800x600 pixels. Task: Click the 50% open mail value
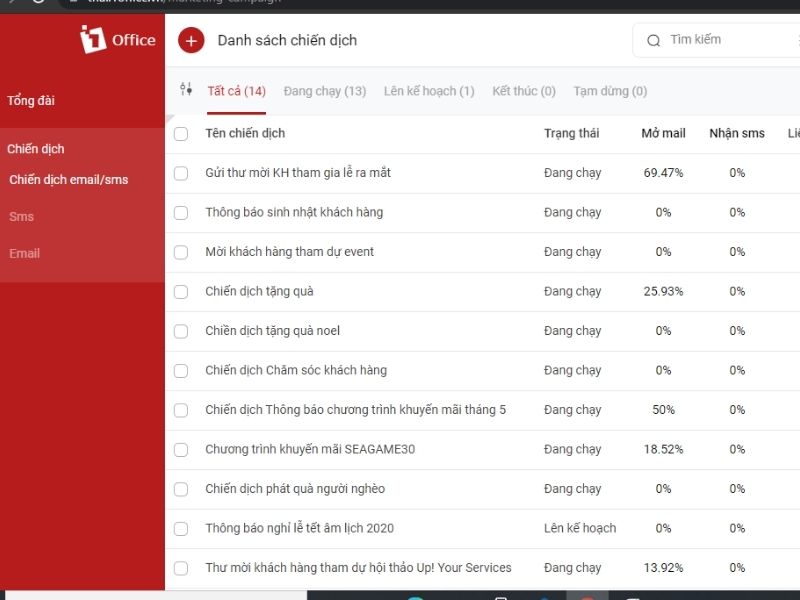(x=663, y=410)
